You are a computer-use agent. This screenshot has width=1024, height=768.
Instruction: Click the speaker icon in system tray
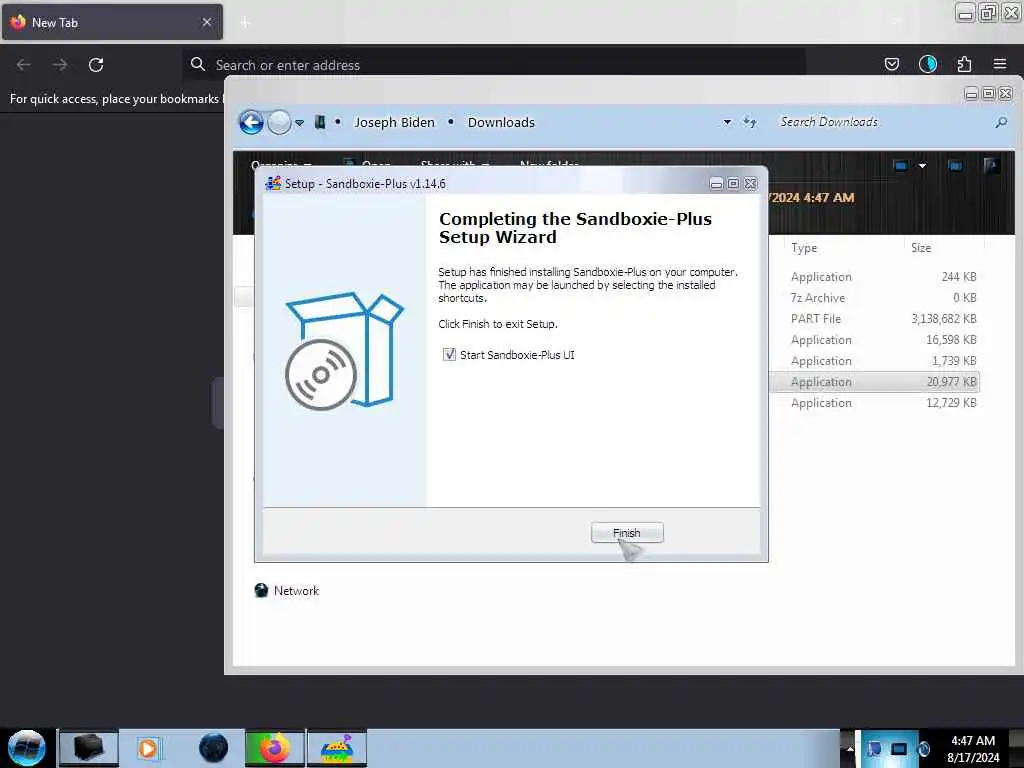[923, 748]
